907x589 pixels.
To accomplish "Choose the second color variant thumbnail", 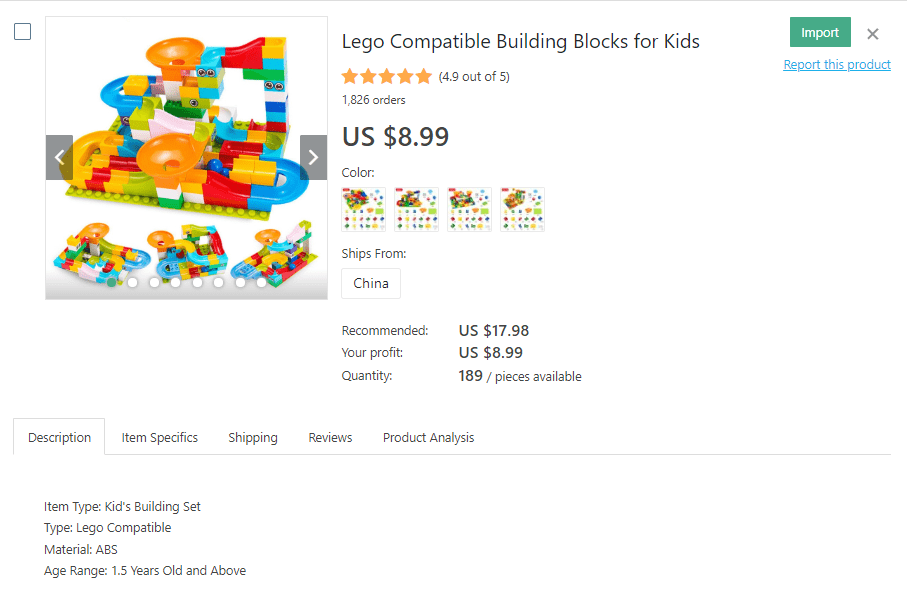I will [x=416, y=210].
